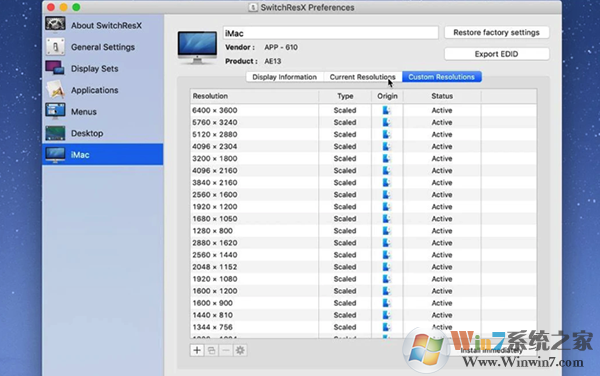This screenshot has width=600, height=376.
Task: Click origin icon for 6400 × 3600 row
Action: point(386,110)
